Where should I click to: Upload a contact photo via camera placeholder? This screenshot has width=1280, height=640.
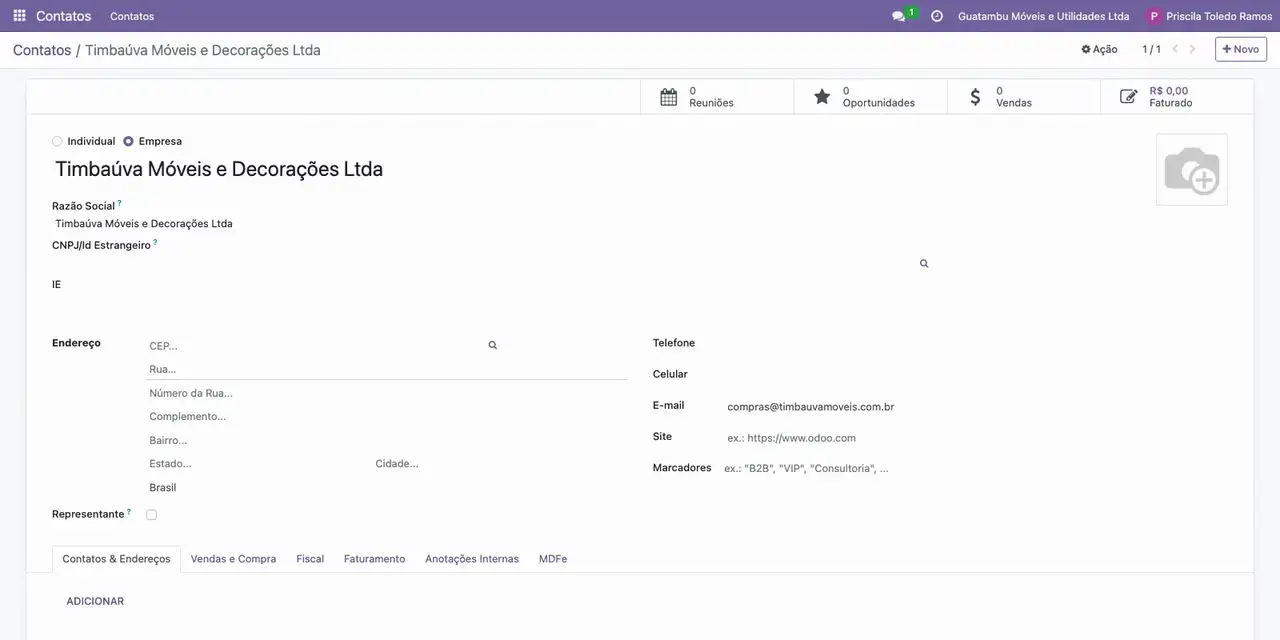[x=1191, y=170]
